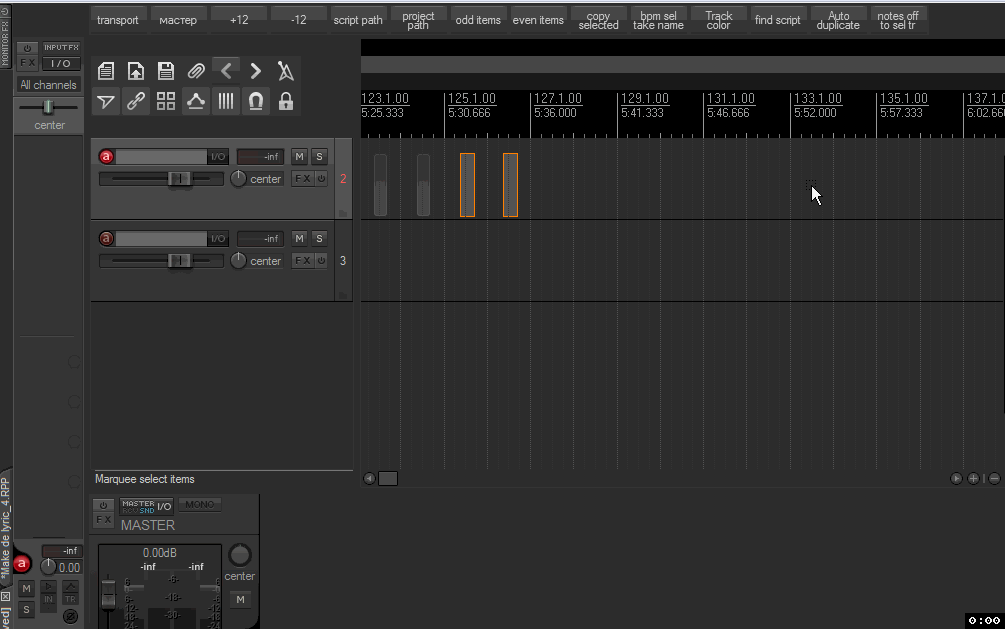
Task: Click track 2 name field
Action: [x=162, y=156]
